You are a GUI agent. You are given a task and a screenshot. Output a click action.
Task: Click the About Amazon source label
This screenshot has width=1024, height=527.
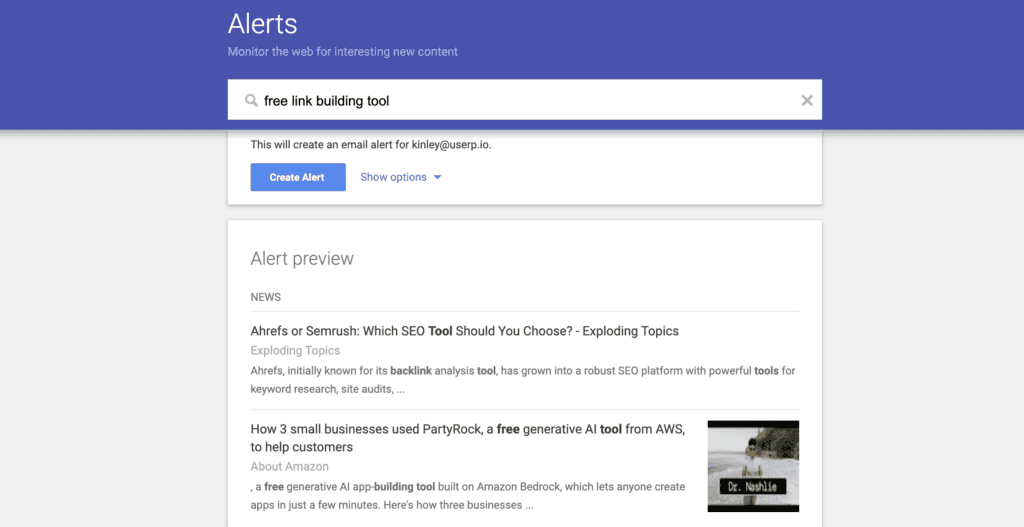pyautogui.click(x=289, y=467)
